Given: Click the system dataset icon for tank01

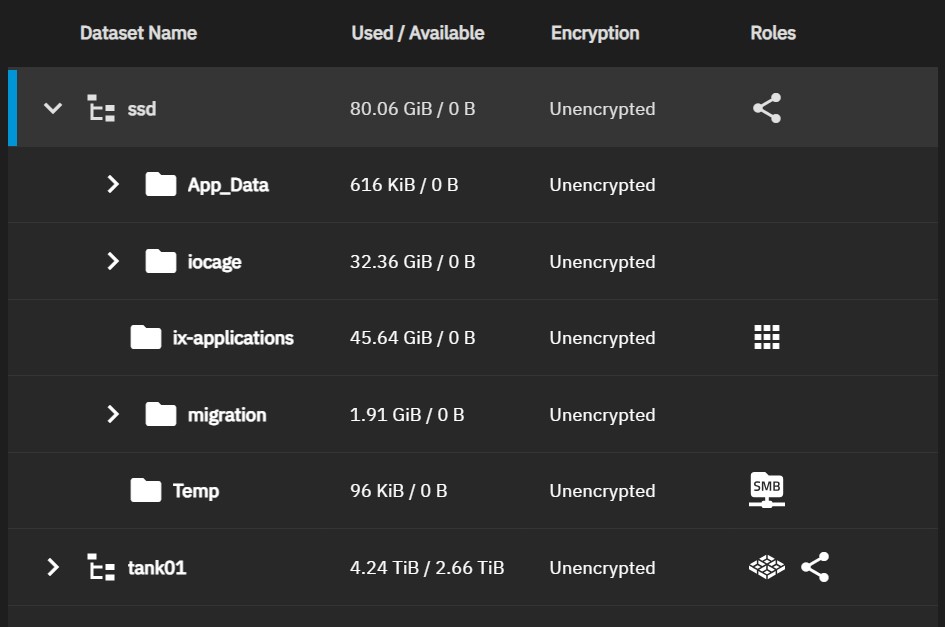Looking at the screenshot, I should (x=767, y=567).
